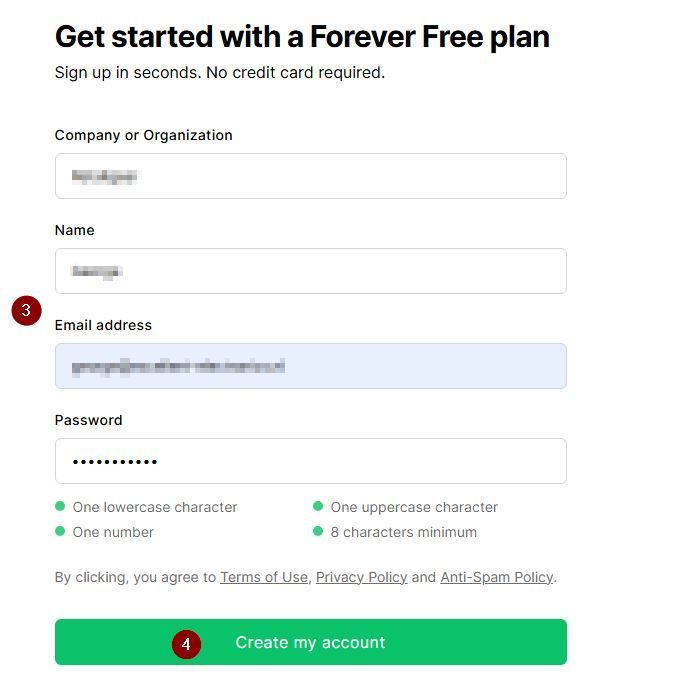Viewport: 679px width, 699px height.
Task: Open the Privacy Policy link
Action: pos(361,577)
